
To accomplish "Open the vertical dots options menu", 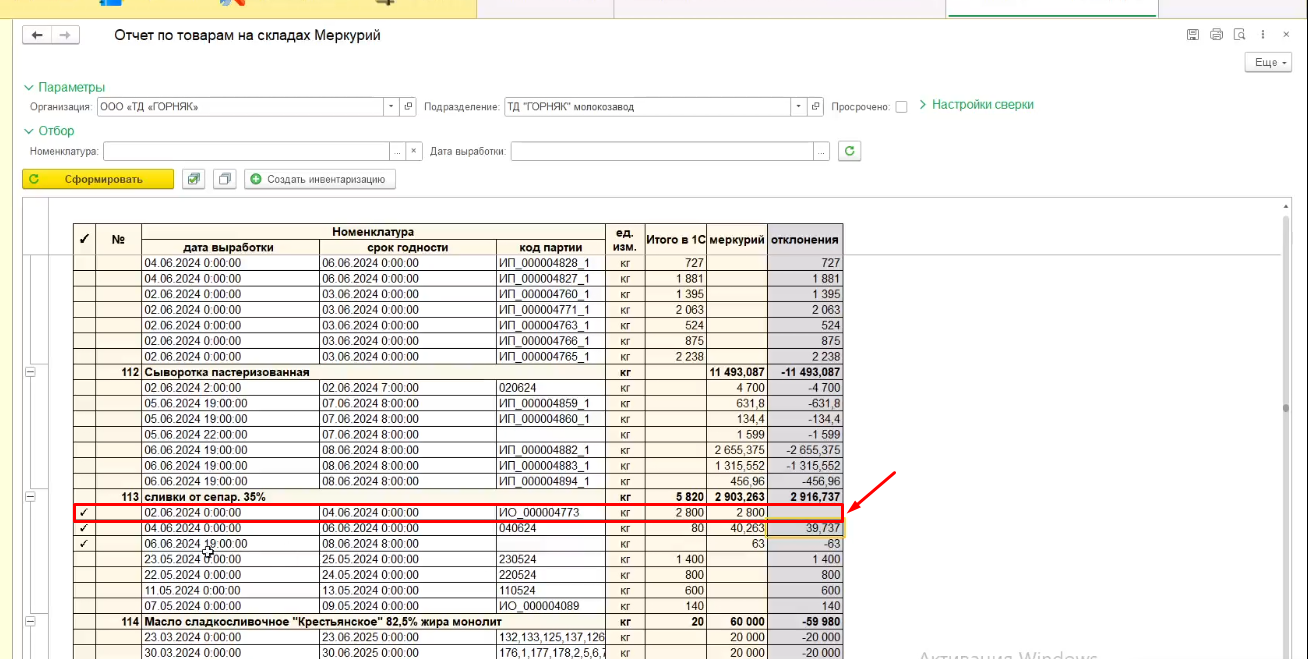I will [x=1265, y=35].
